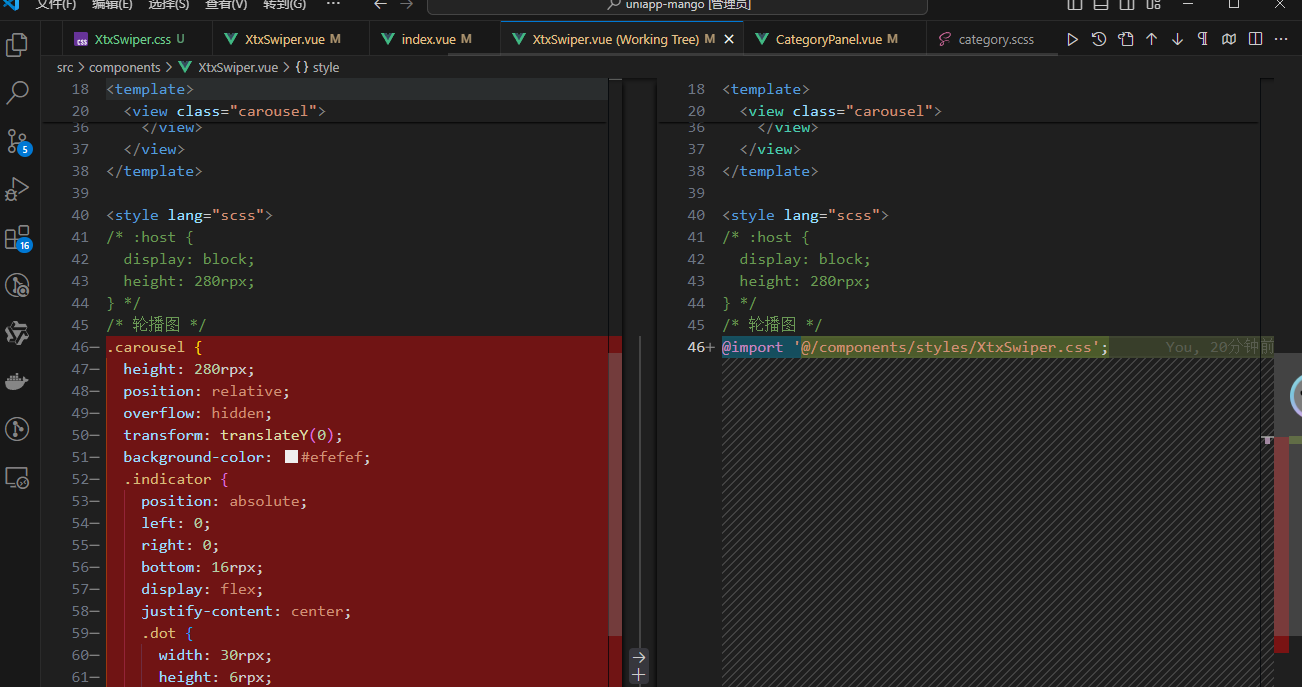Viewport: 1302px width, 687px height.
Task: Open the Explorer view in activity bar
Action: [17, 45]
